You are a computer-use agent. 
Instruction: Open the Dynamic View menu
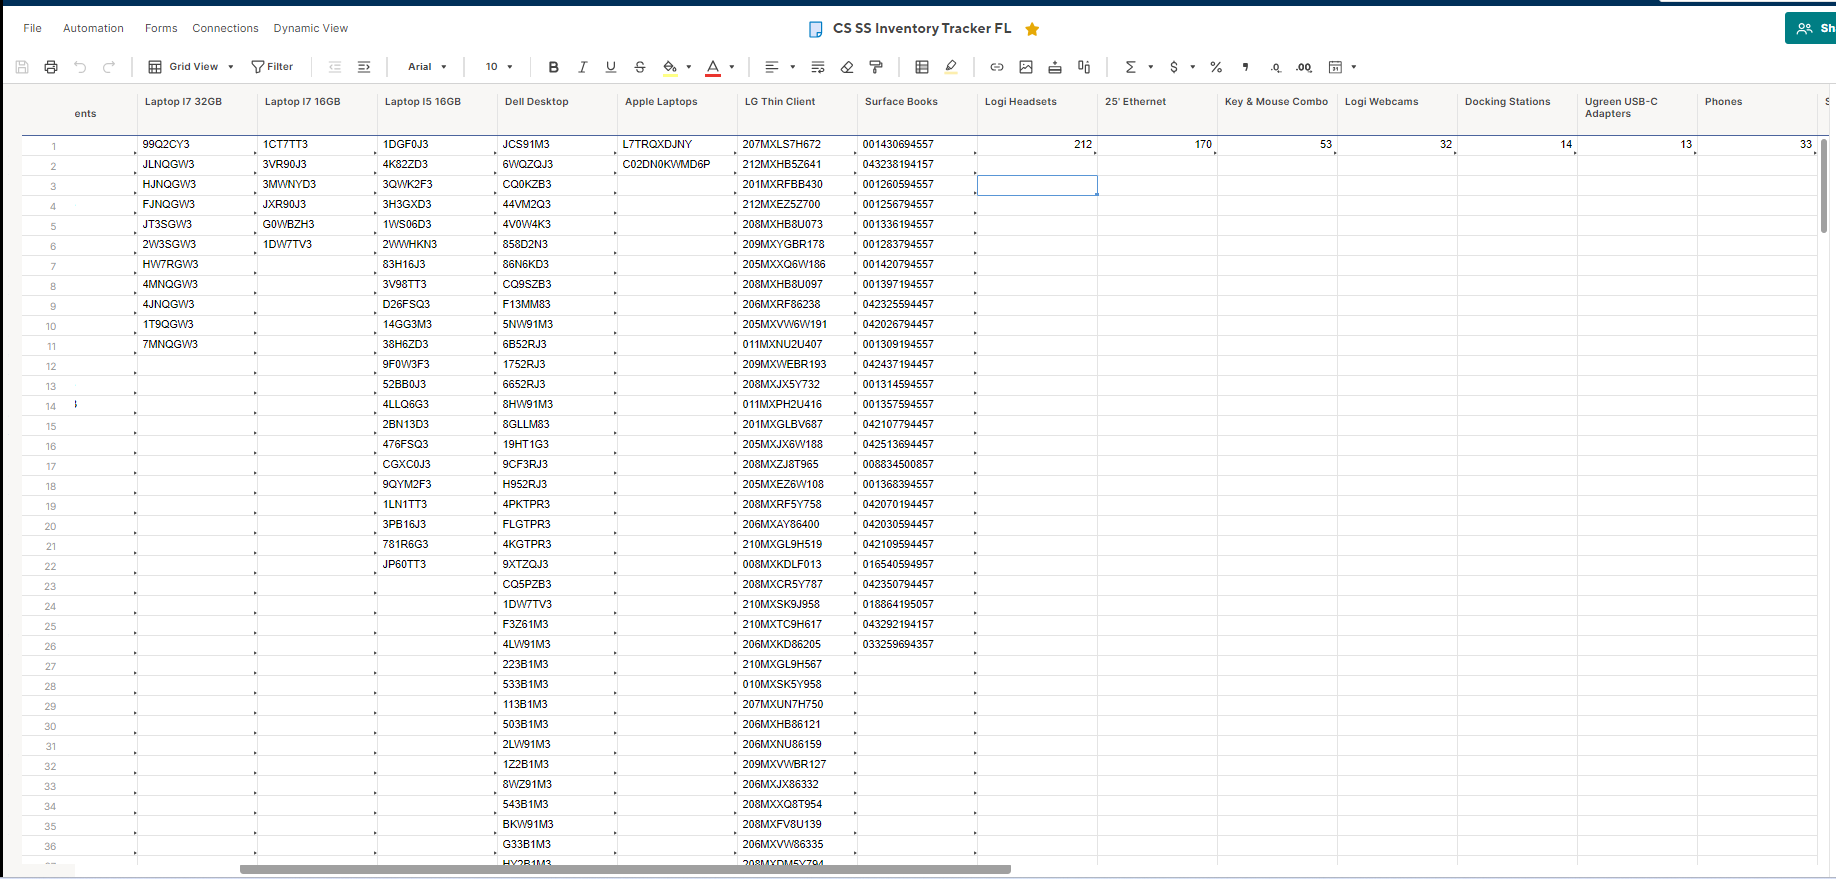pyautogui.click(x=311, y=28)
